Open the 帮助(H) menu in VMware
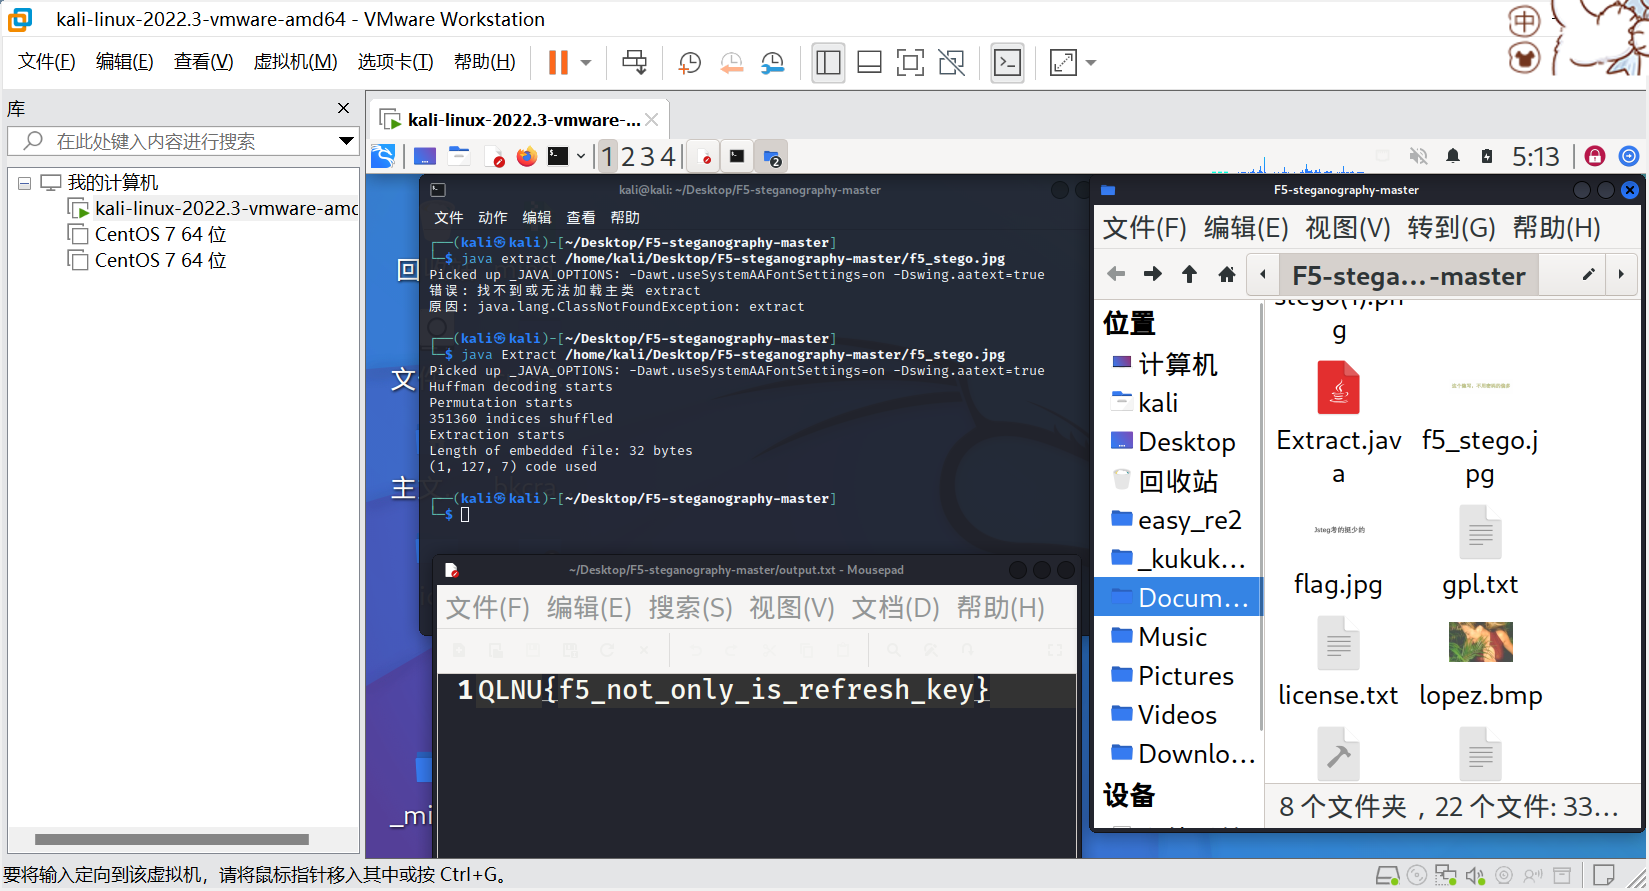This screenshot has width=1649, height=891. (x=485, y=62)
